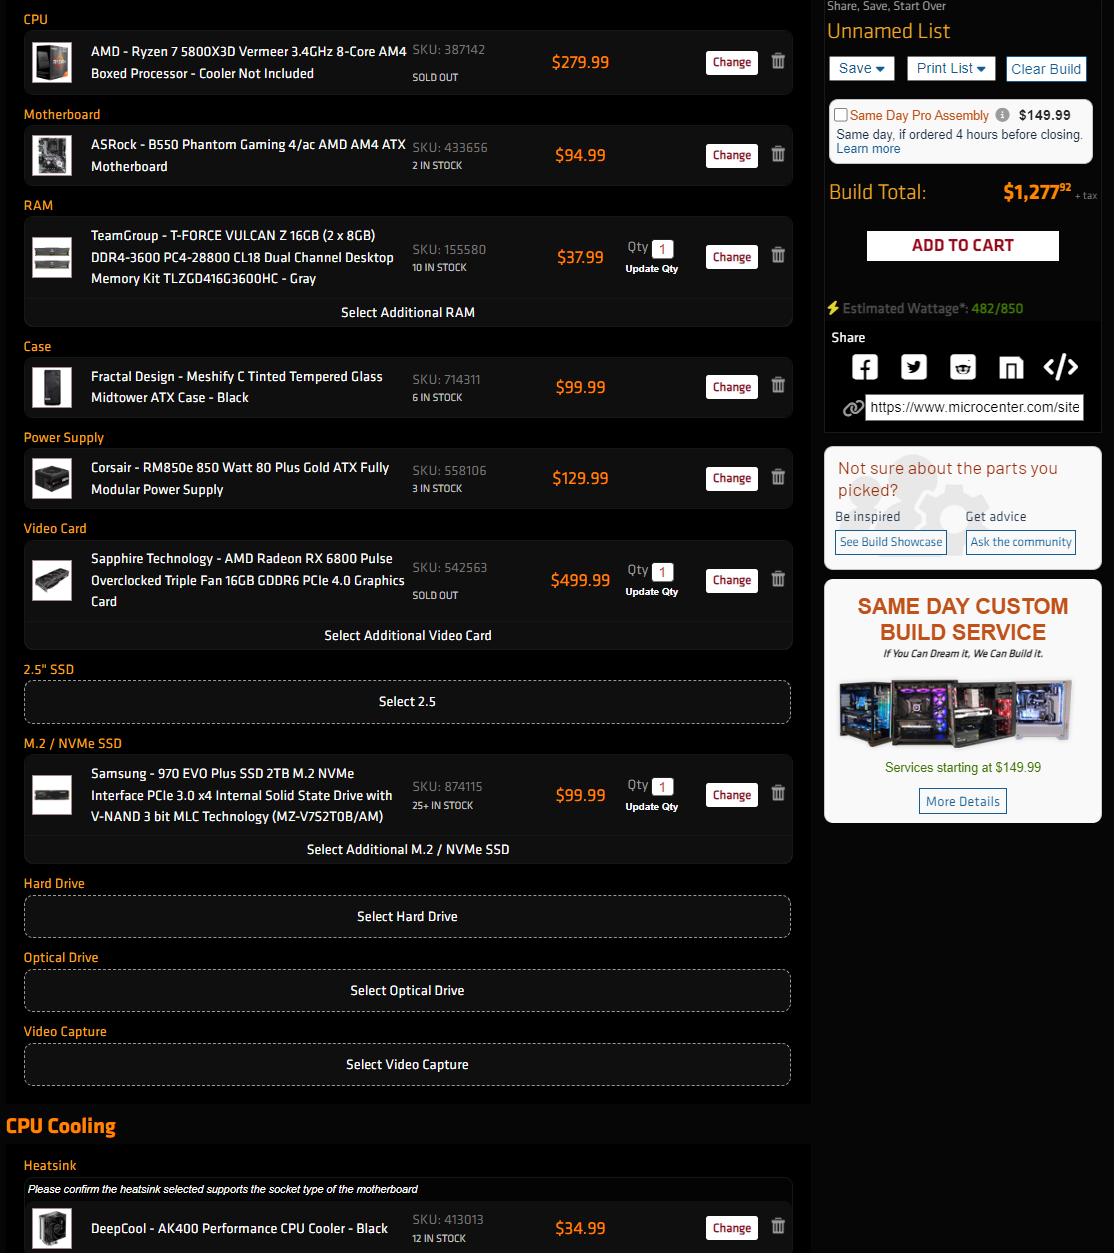Click the M.2 SSD quantity field
This screenshot has width=1114, height=1253.
tap(662, 787)
